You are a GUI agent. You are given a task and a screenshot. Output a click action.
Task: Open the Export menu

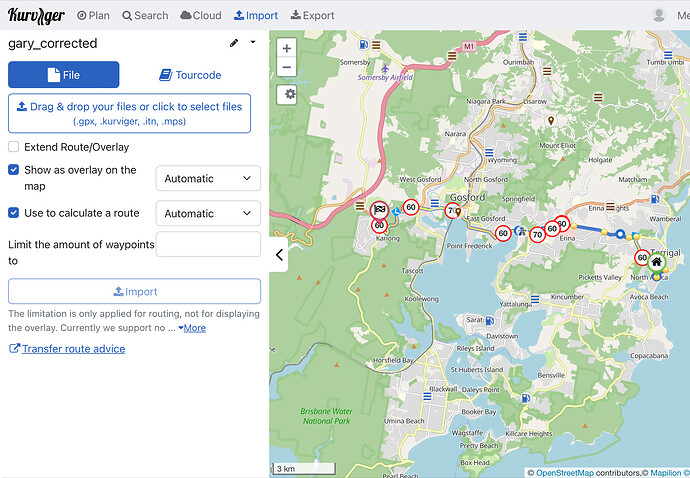312,16
